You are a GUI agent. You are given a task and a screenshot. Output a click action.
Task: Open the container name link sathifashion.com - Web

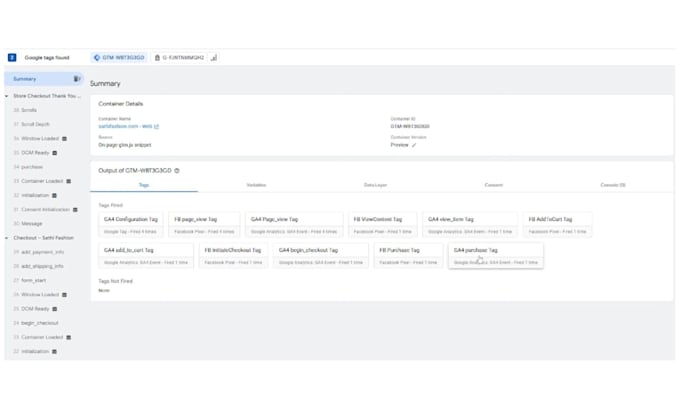125,126
